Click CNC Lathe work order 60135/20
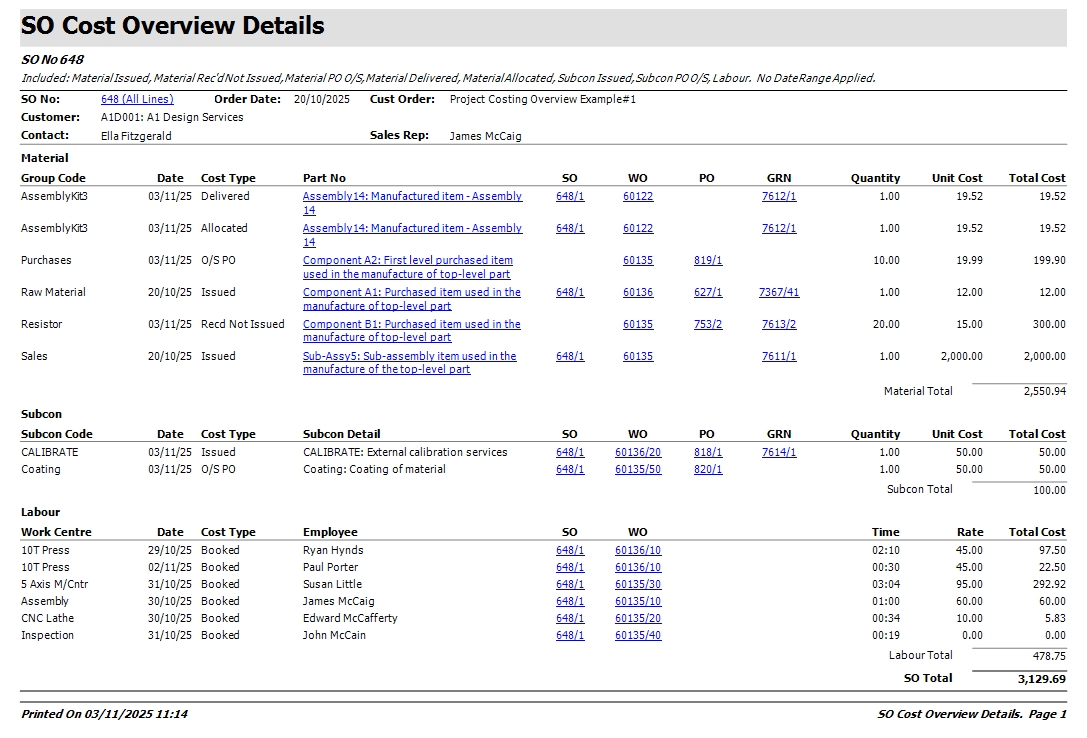Screen dimensions: 1087x738 pyautogui.click(x=638, y=619)
